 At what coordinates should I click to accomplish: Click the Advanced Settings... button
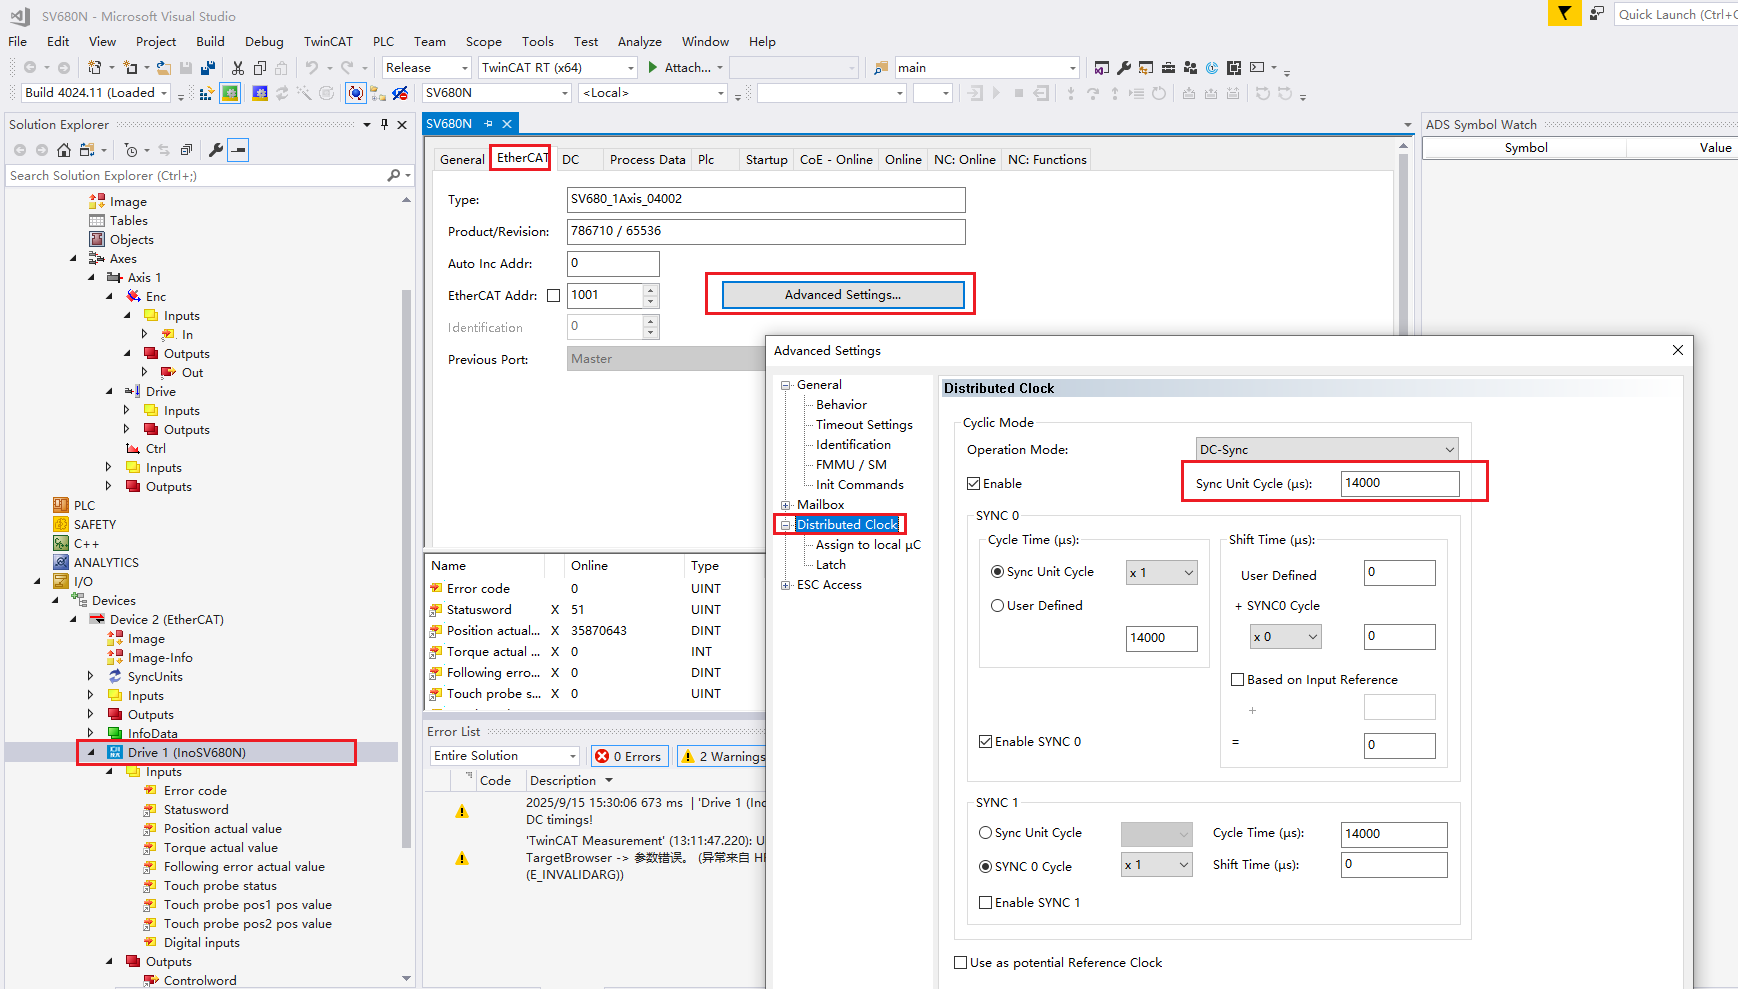tap(843, 295)
